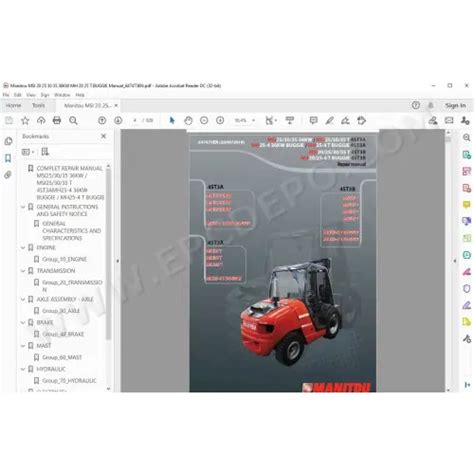
Task: Zoom out with the minus icon
Action: [x=204, y=121]
